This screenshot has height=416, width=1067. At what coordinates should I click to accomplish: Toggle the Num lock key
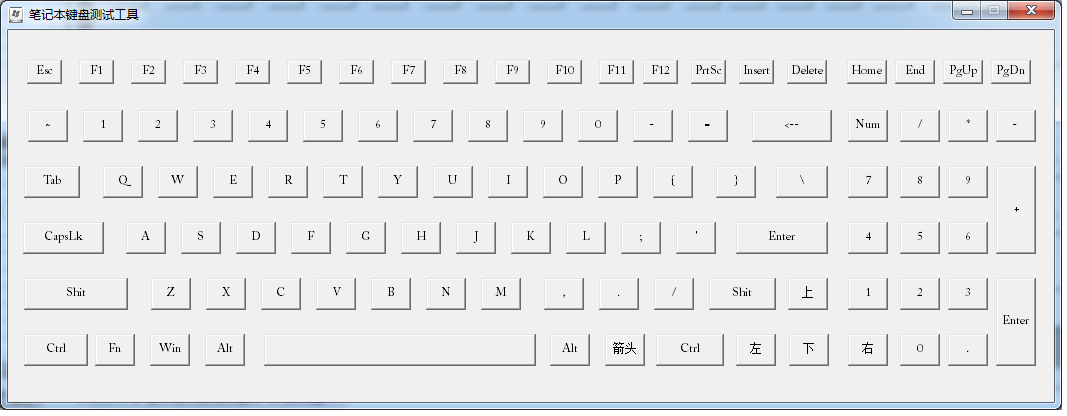coord(868,125)
